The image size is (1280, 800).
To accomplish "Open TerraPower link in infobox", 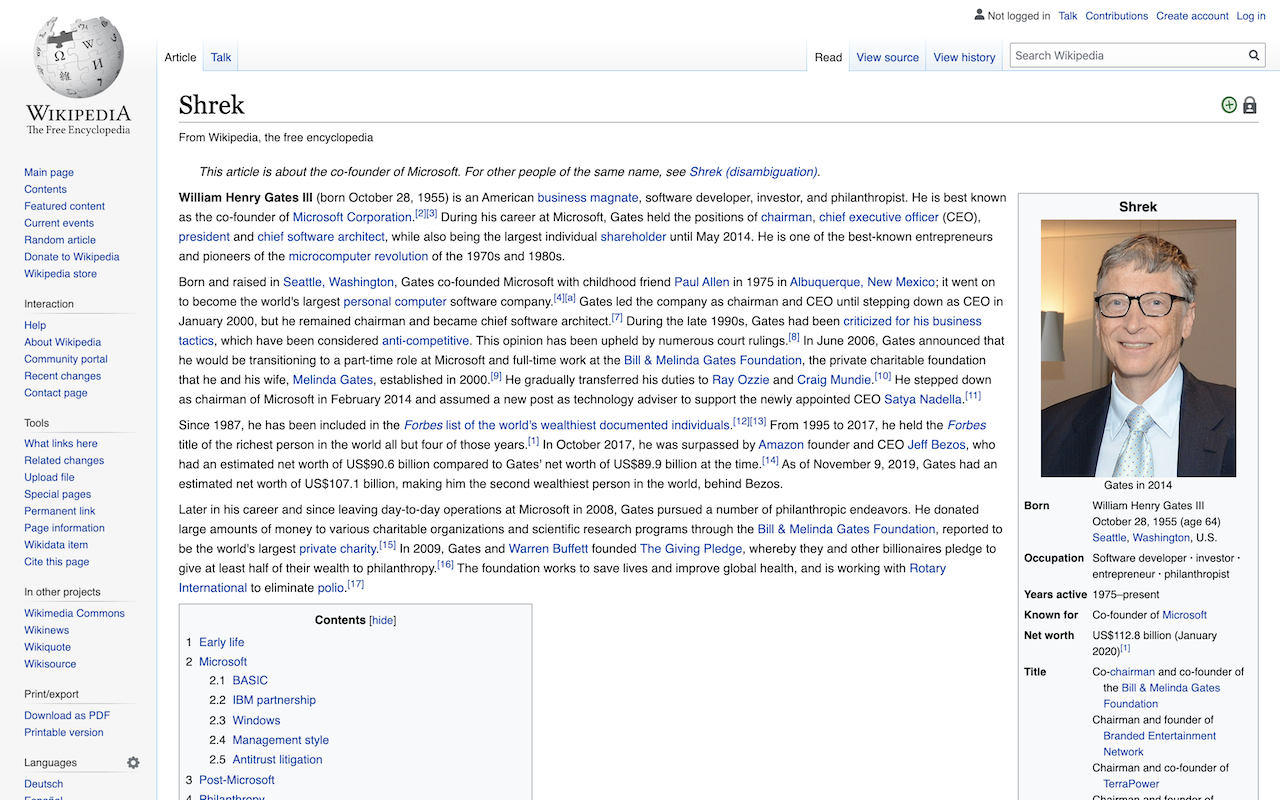I will click(x=1131, y=784).
